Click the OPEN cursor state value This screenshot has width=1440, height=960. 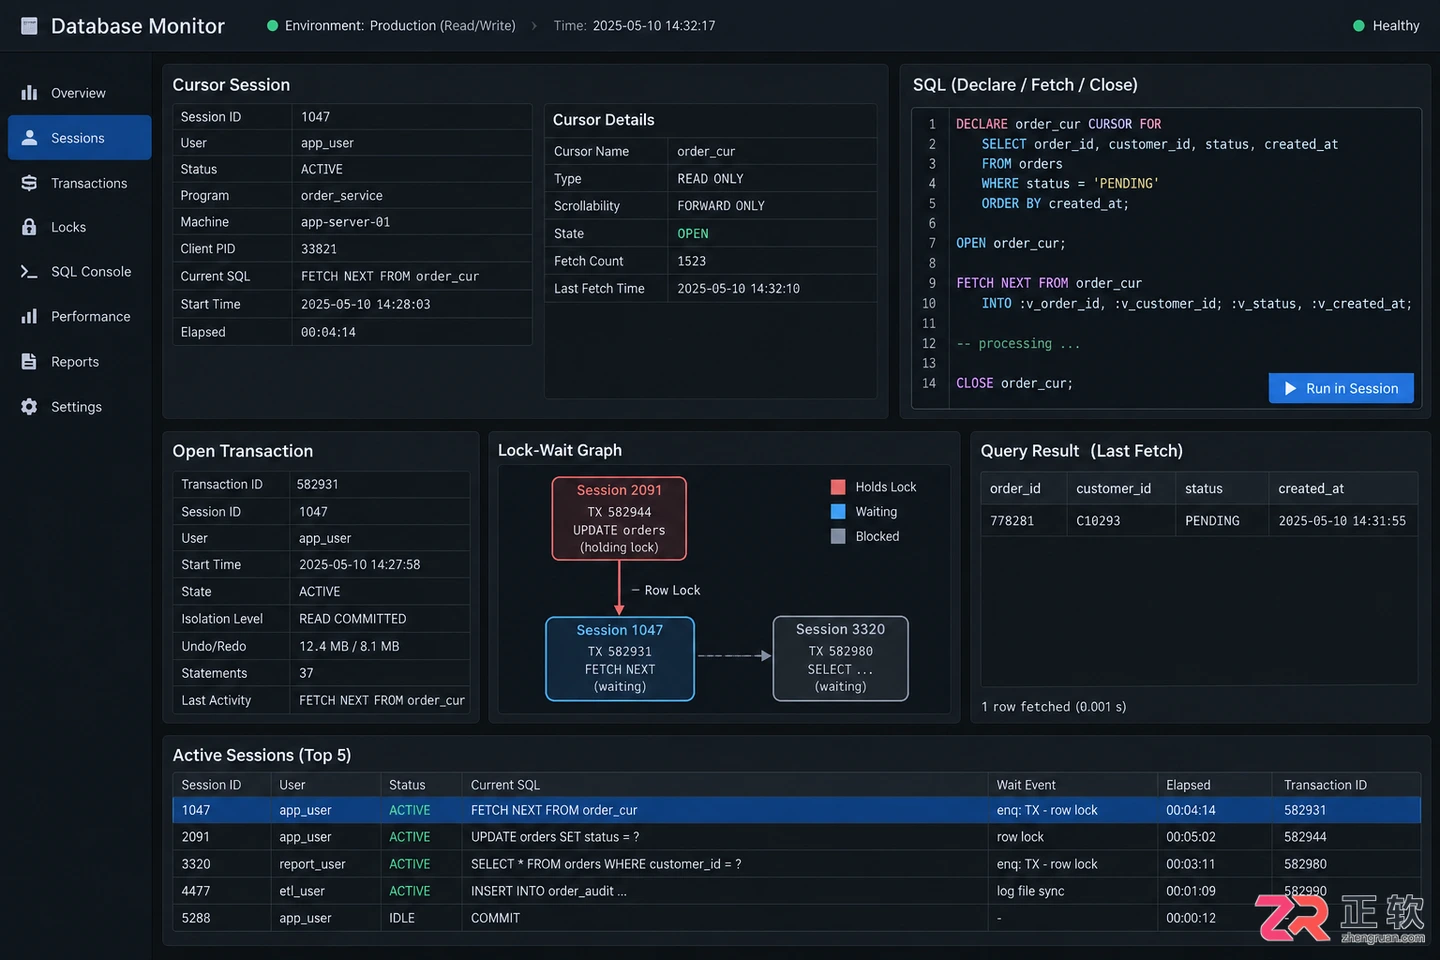693,234
